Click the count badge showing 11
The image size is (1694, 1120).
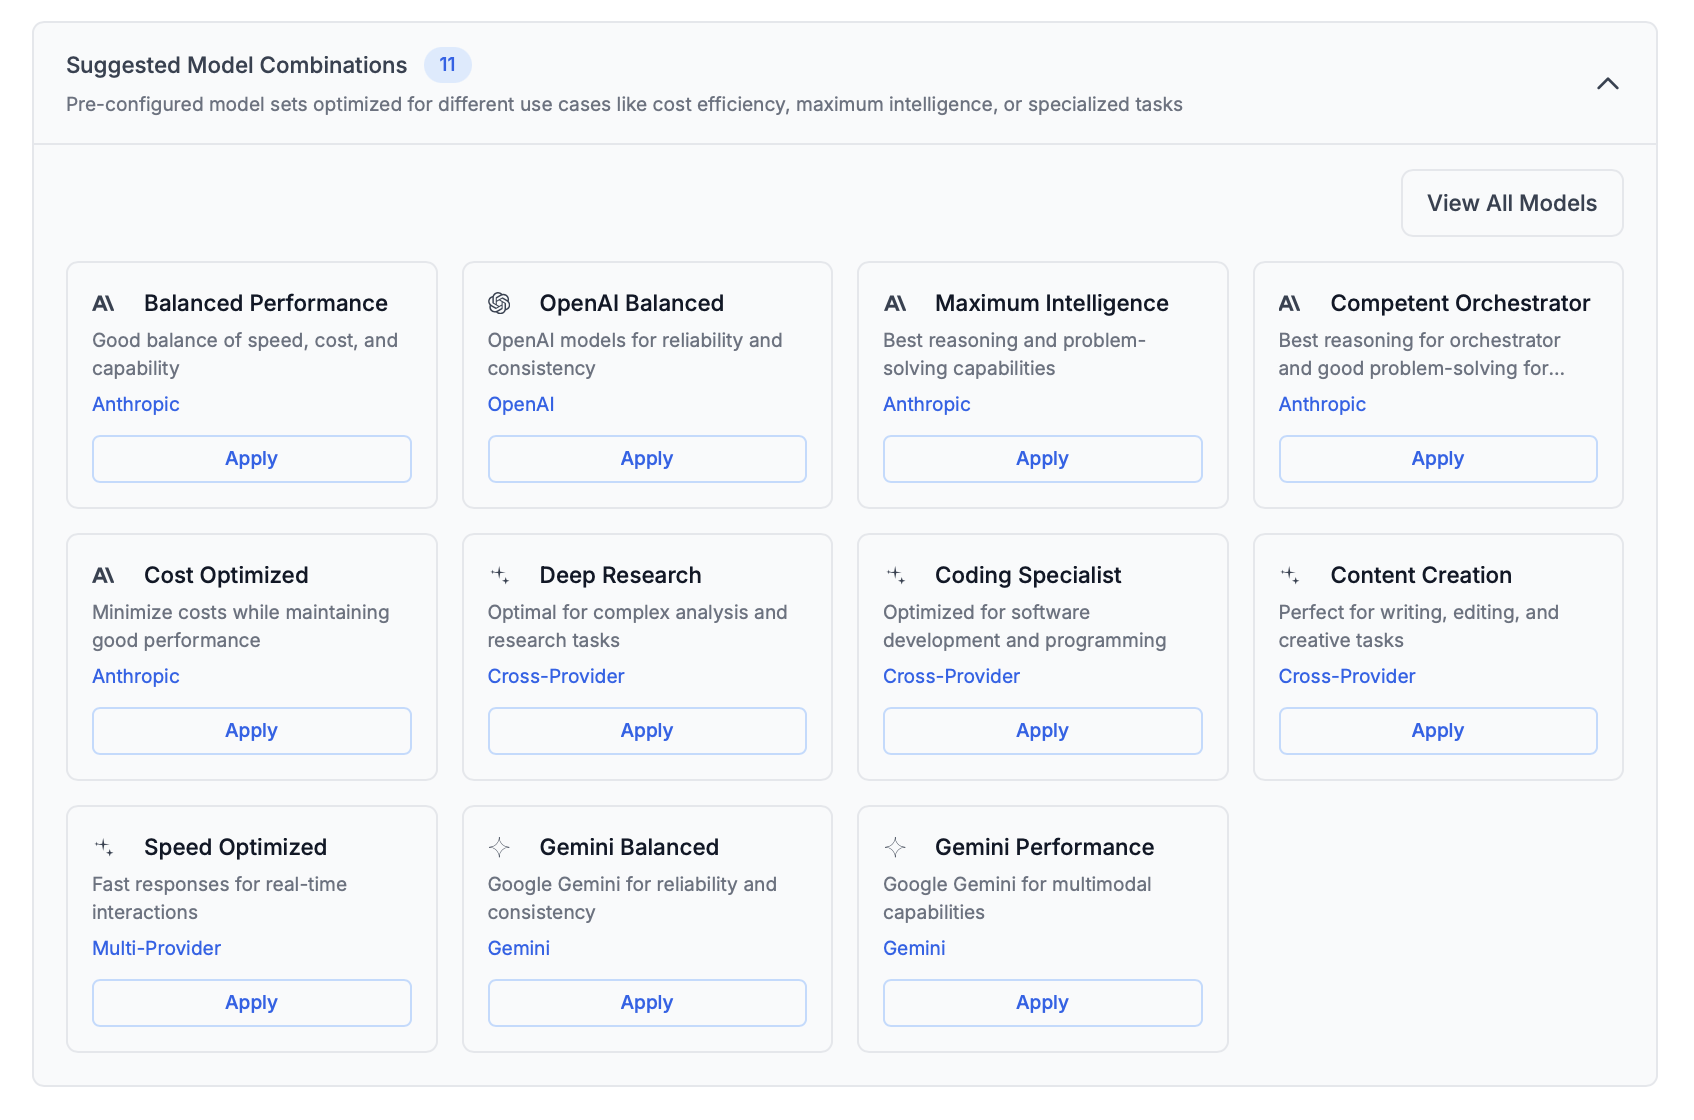(447, 65)
